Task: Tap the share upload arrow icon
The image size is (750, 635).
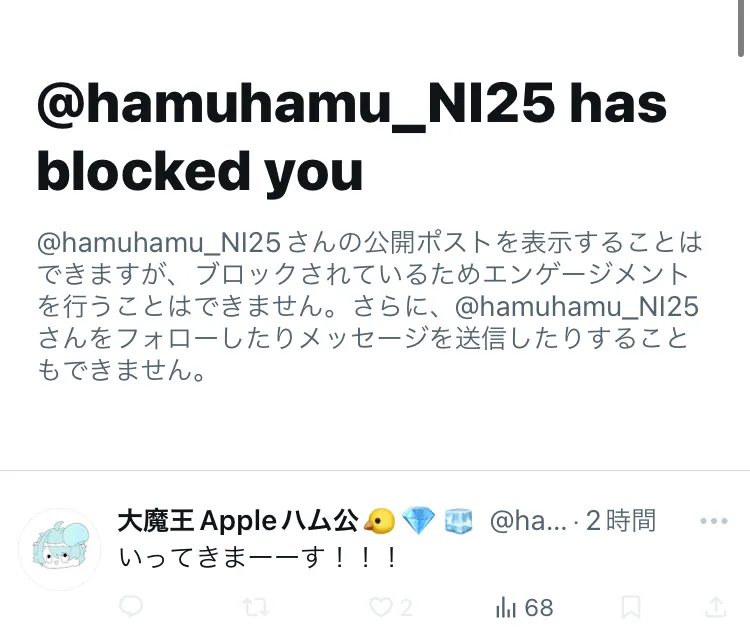Action: tap(716, 607)
